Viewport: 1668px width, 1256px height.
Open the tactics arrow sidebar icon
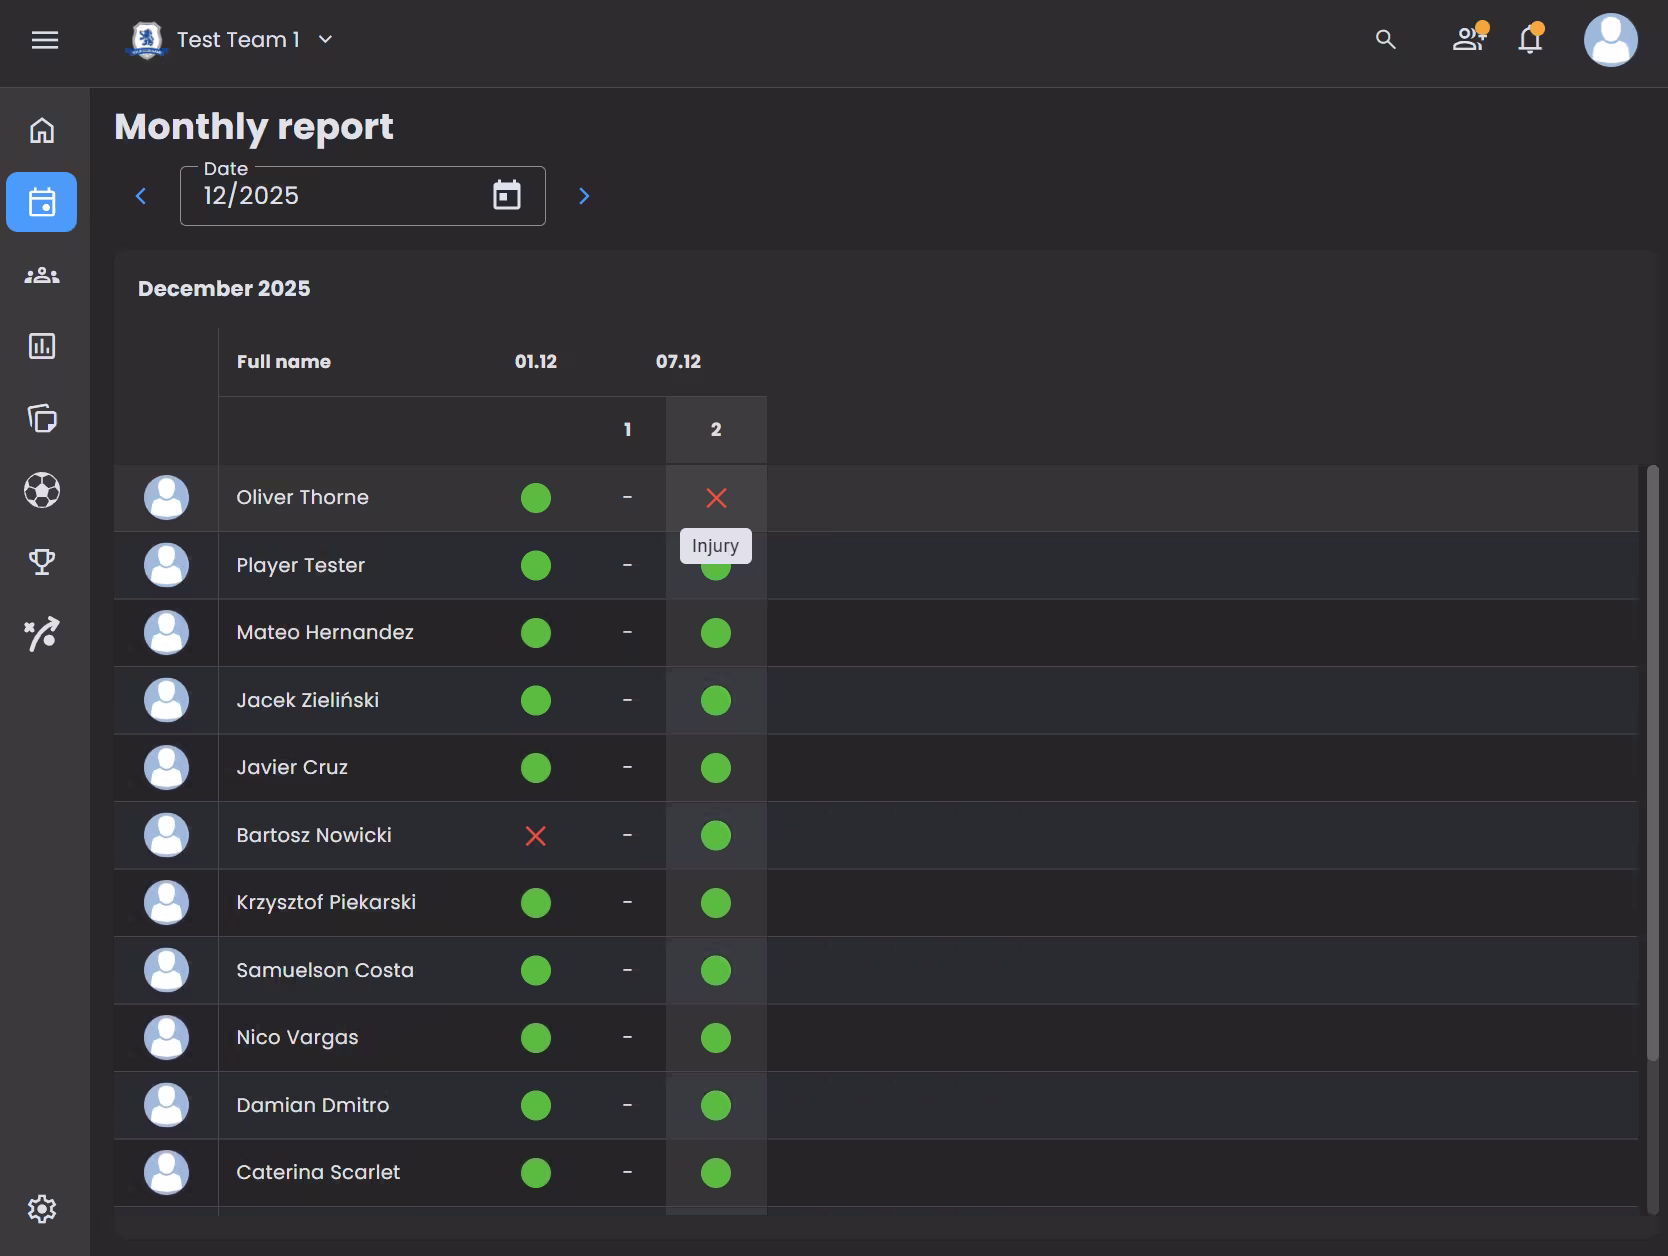point(42,634)
